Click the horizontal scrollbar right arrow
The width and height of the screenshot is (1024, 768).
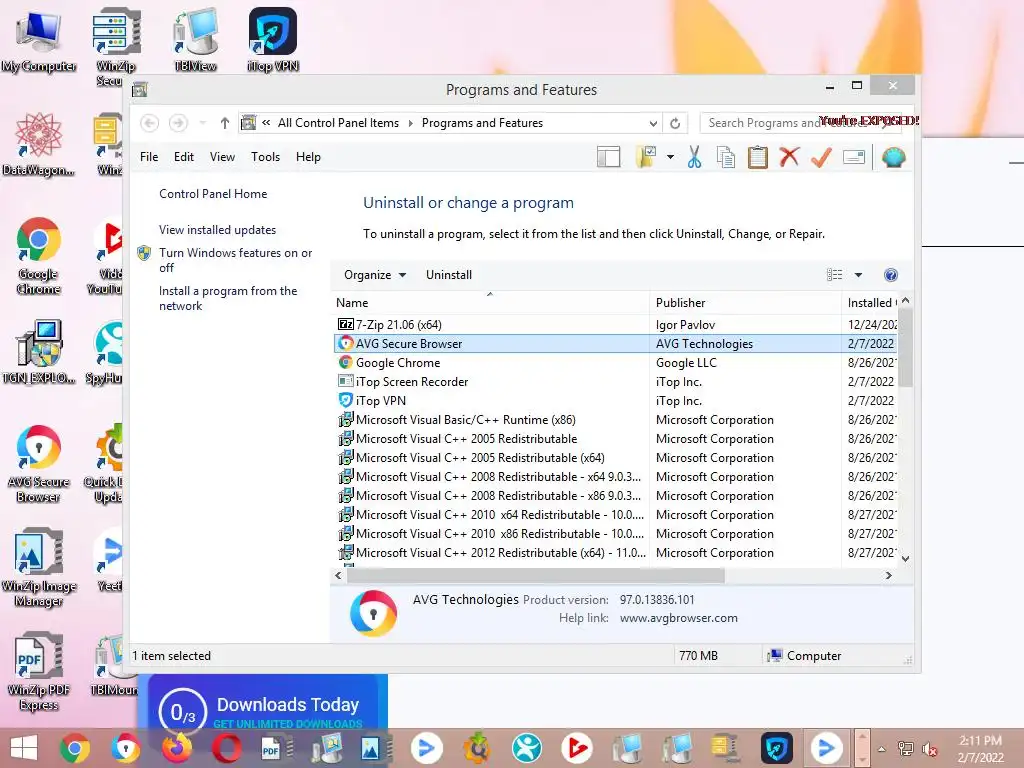click(x=888, y=575)
